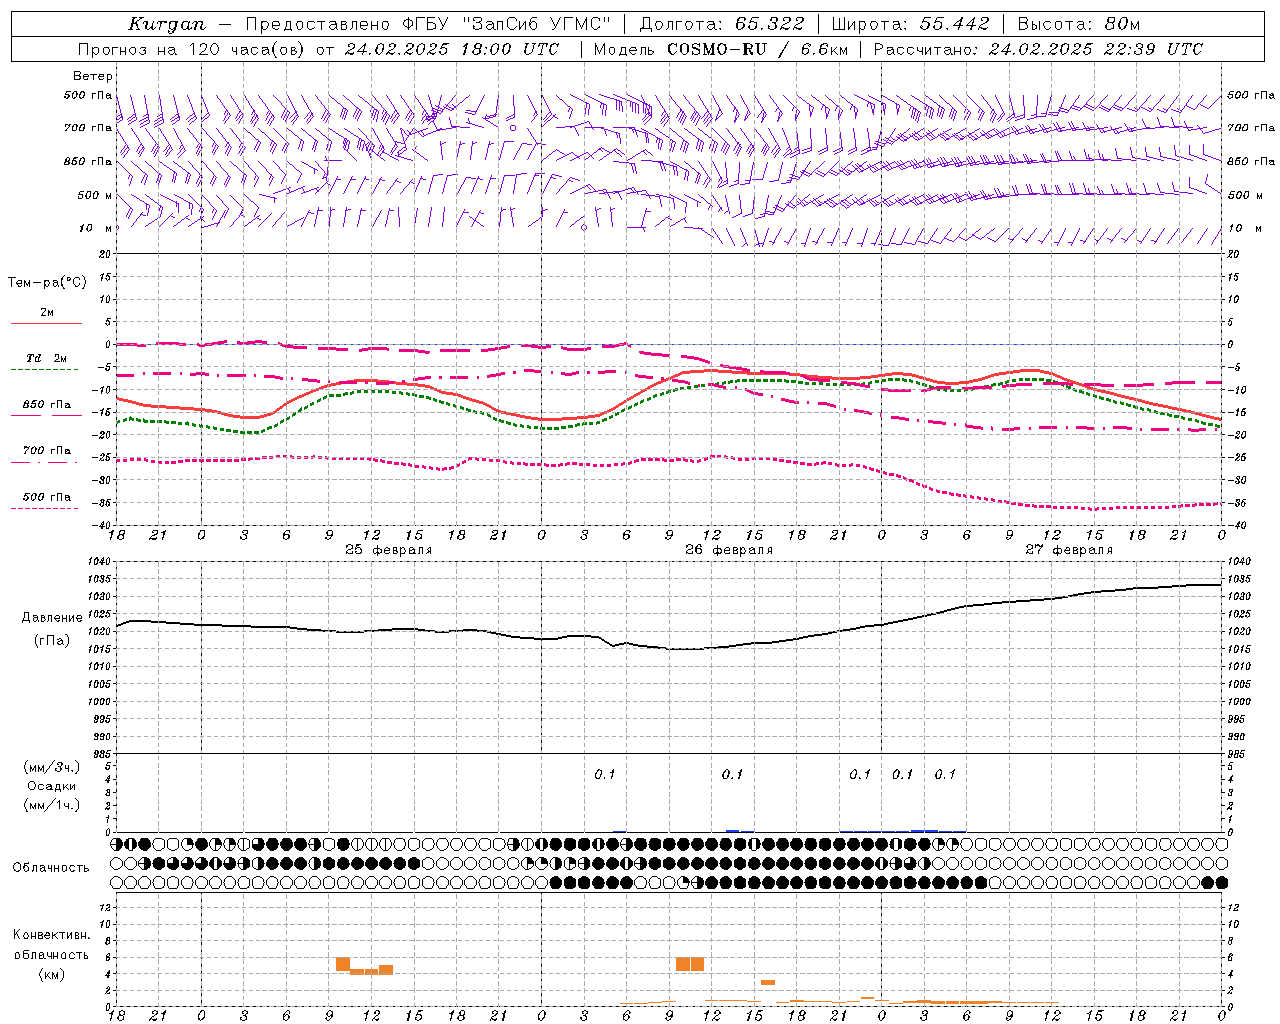Click the longitude value "Долгота: 65.322"

click(721, 24)
